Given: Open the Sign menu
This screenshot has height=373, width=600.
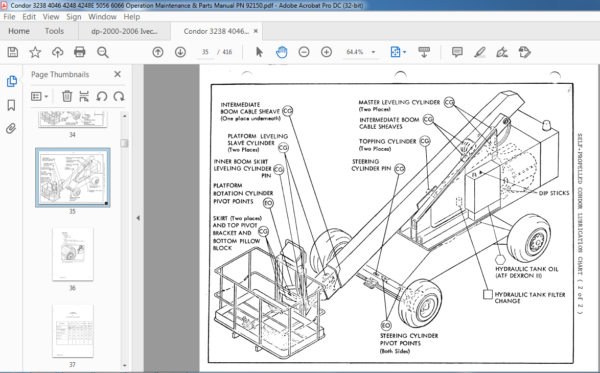Looking at the screenshot, I should [73, 17].
